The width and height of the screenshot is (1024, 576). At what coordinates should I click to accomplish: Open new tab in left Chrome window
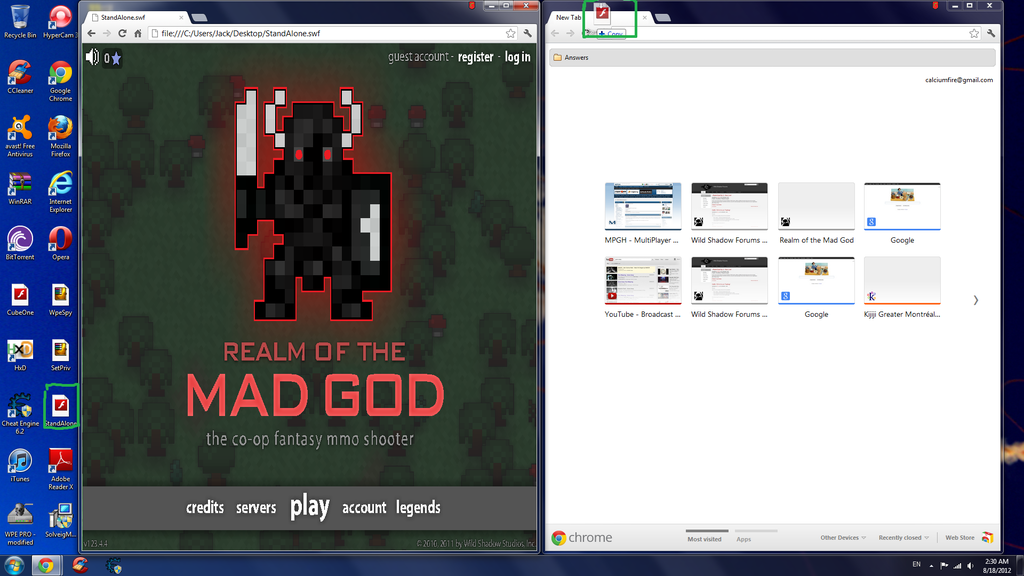click(199, 18)
